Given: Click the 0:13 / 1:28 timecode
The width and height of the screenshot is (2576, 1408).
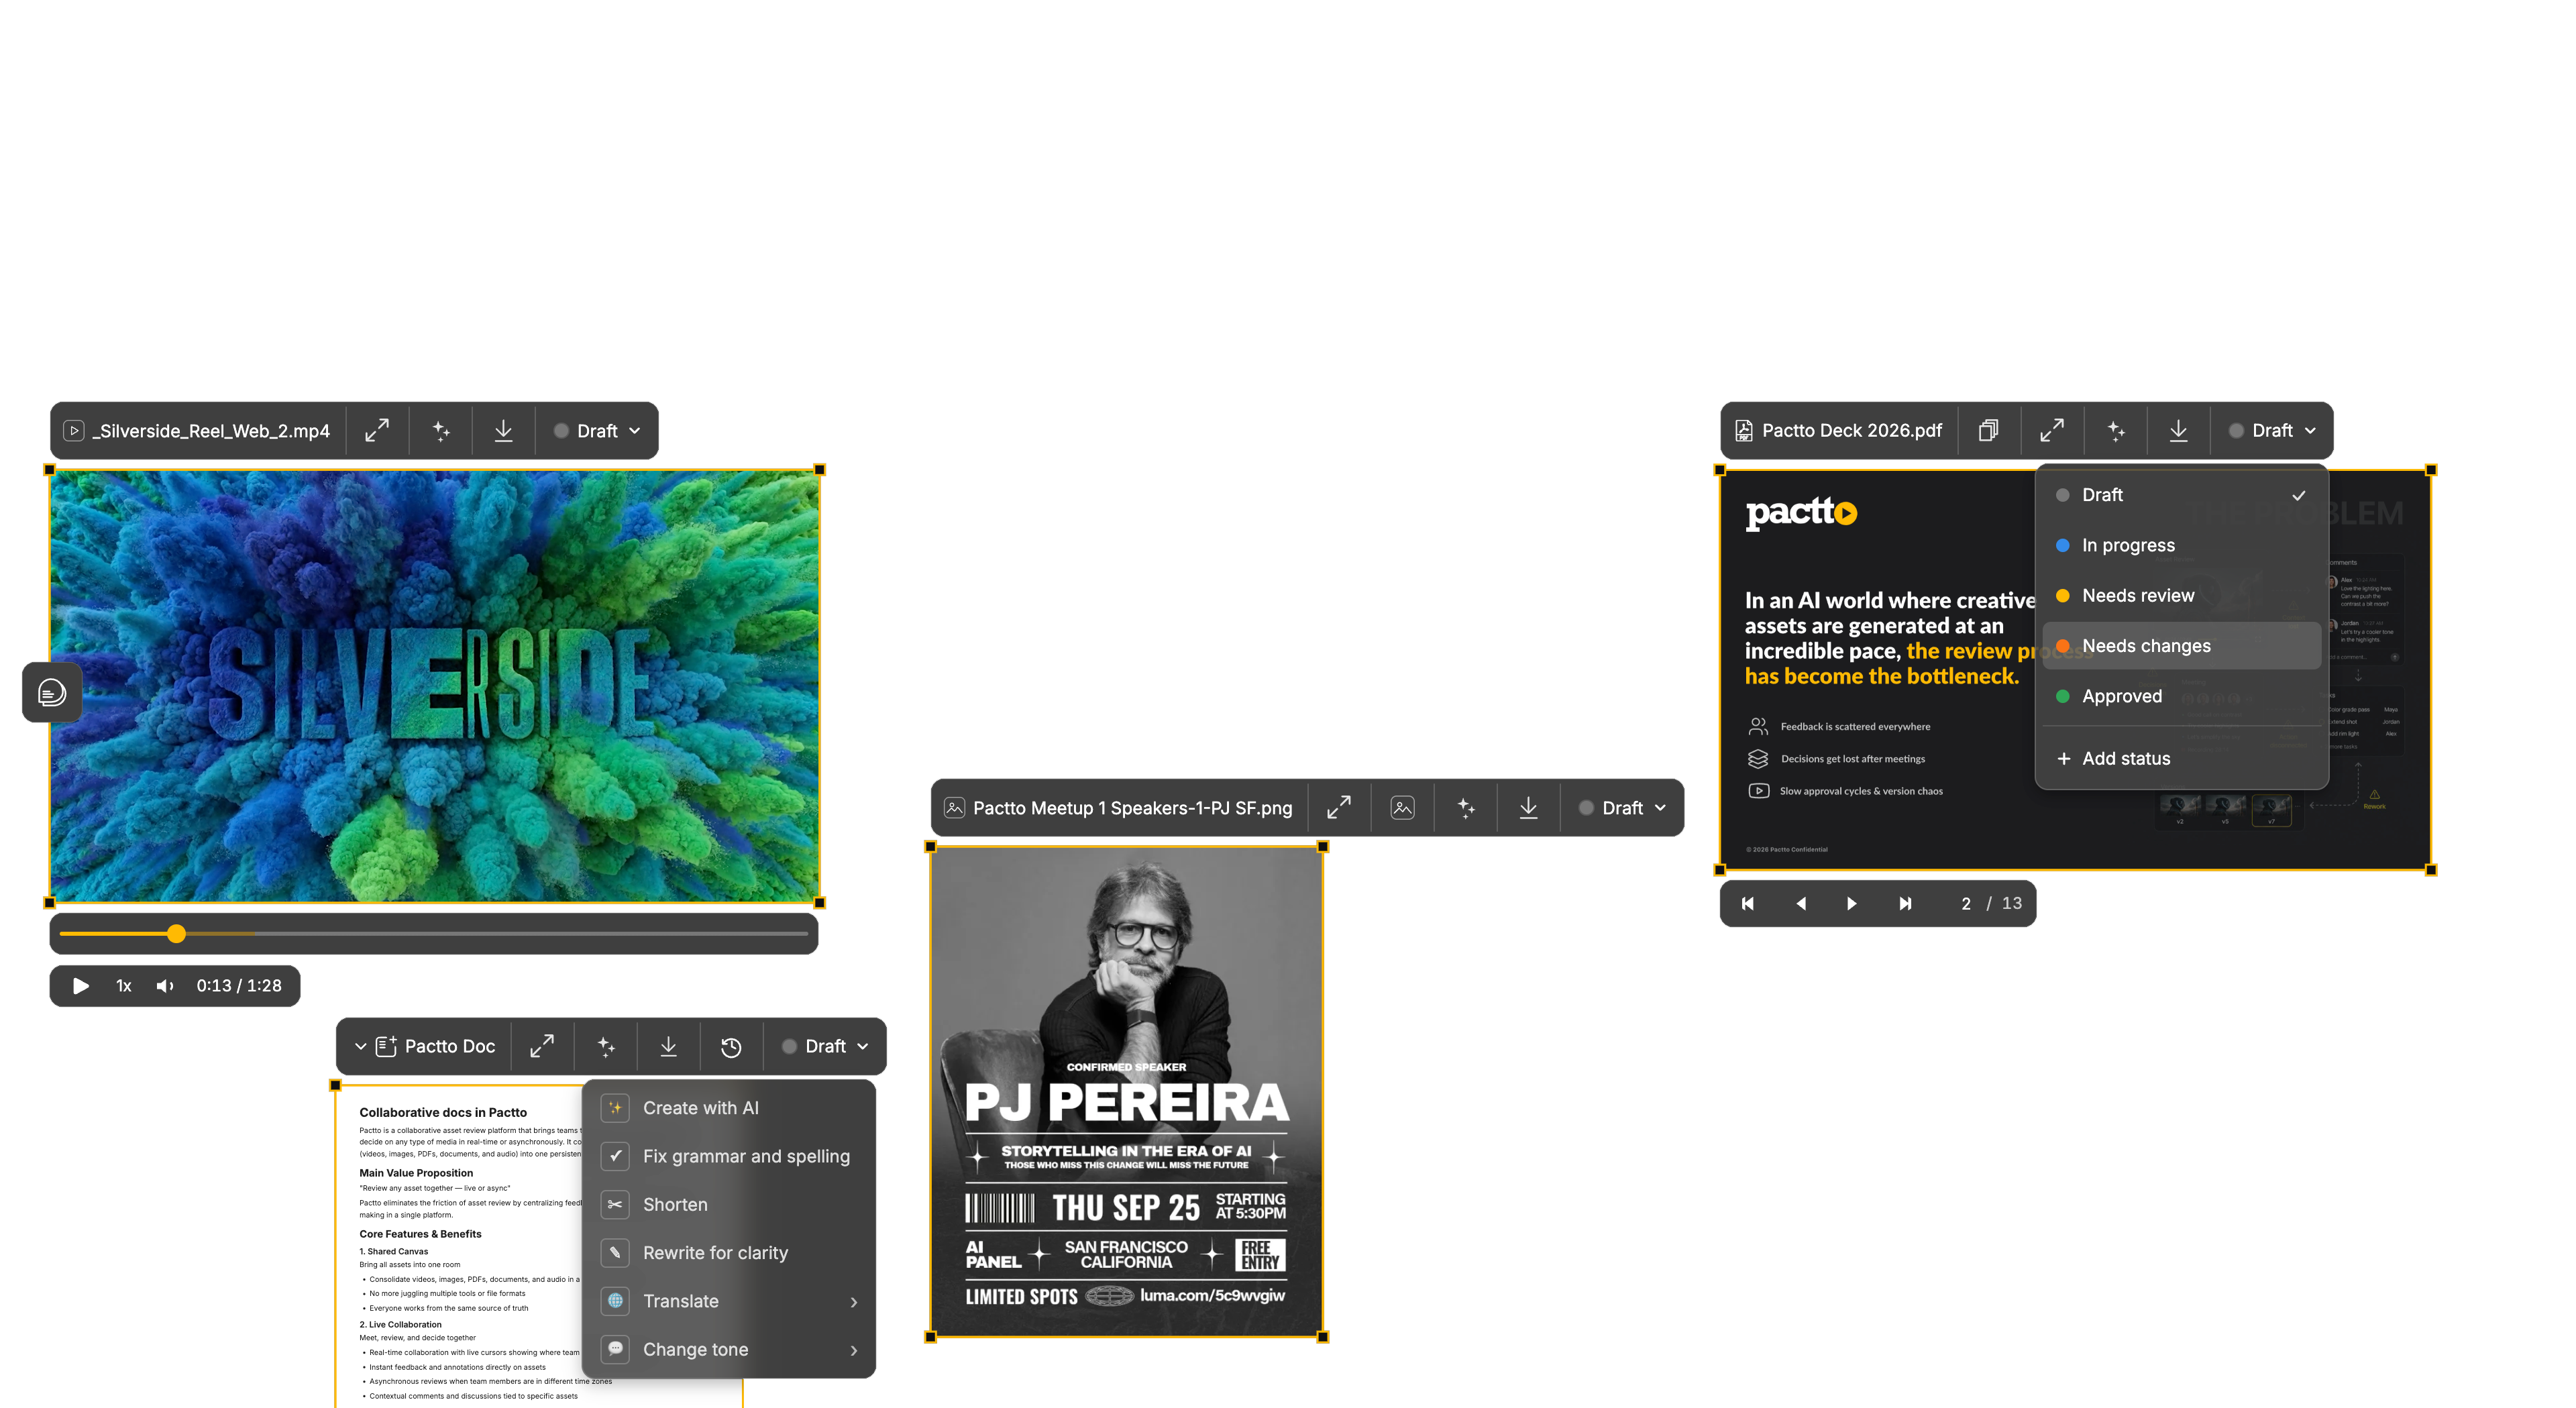Looking at the screenshot, I should point(239,986).
